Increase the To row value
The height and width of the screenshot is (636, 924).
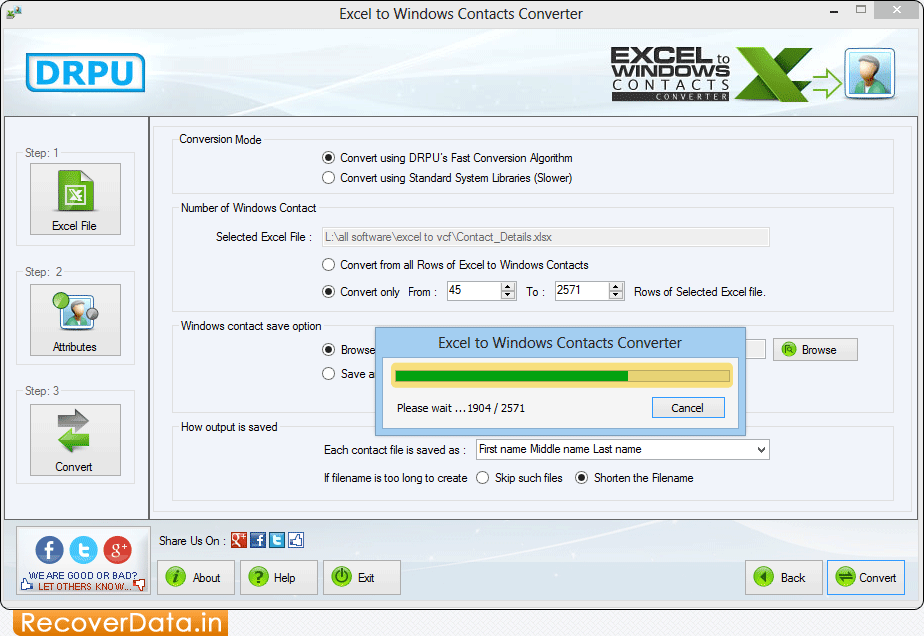(x=616, y=286)
